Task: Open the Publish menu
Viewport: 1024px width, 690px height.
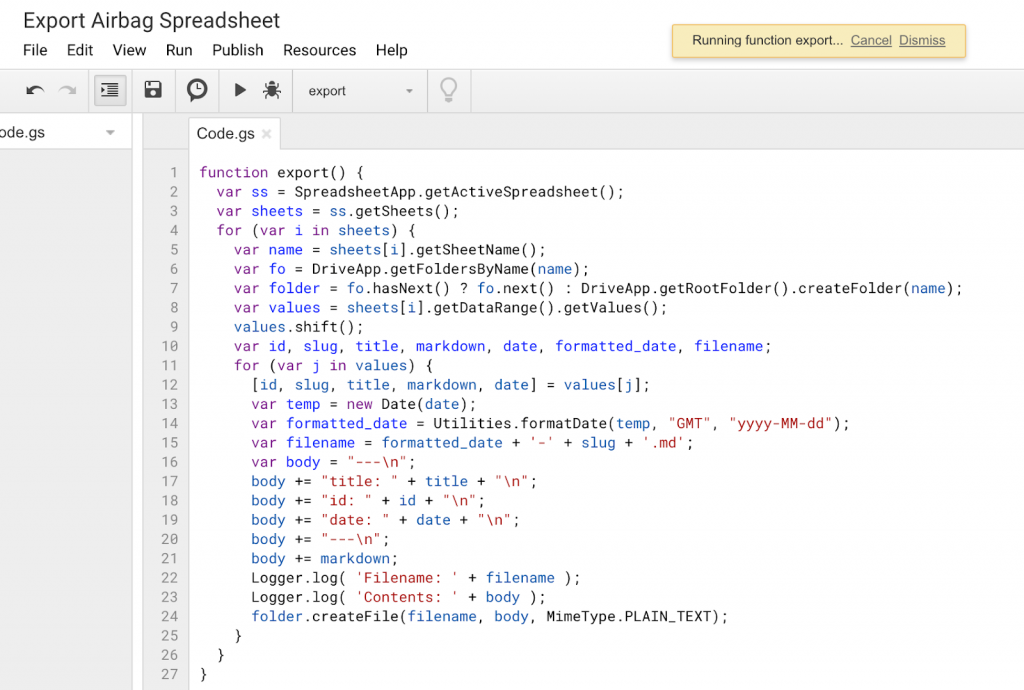Action: 238,50
